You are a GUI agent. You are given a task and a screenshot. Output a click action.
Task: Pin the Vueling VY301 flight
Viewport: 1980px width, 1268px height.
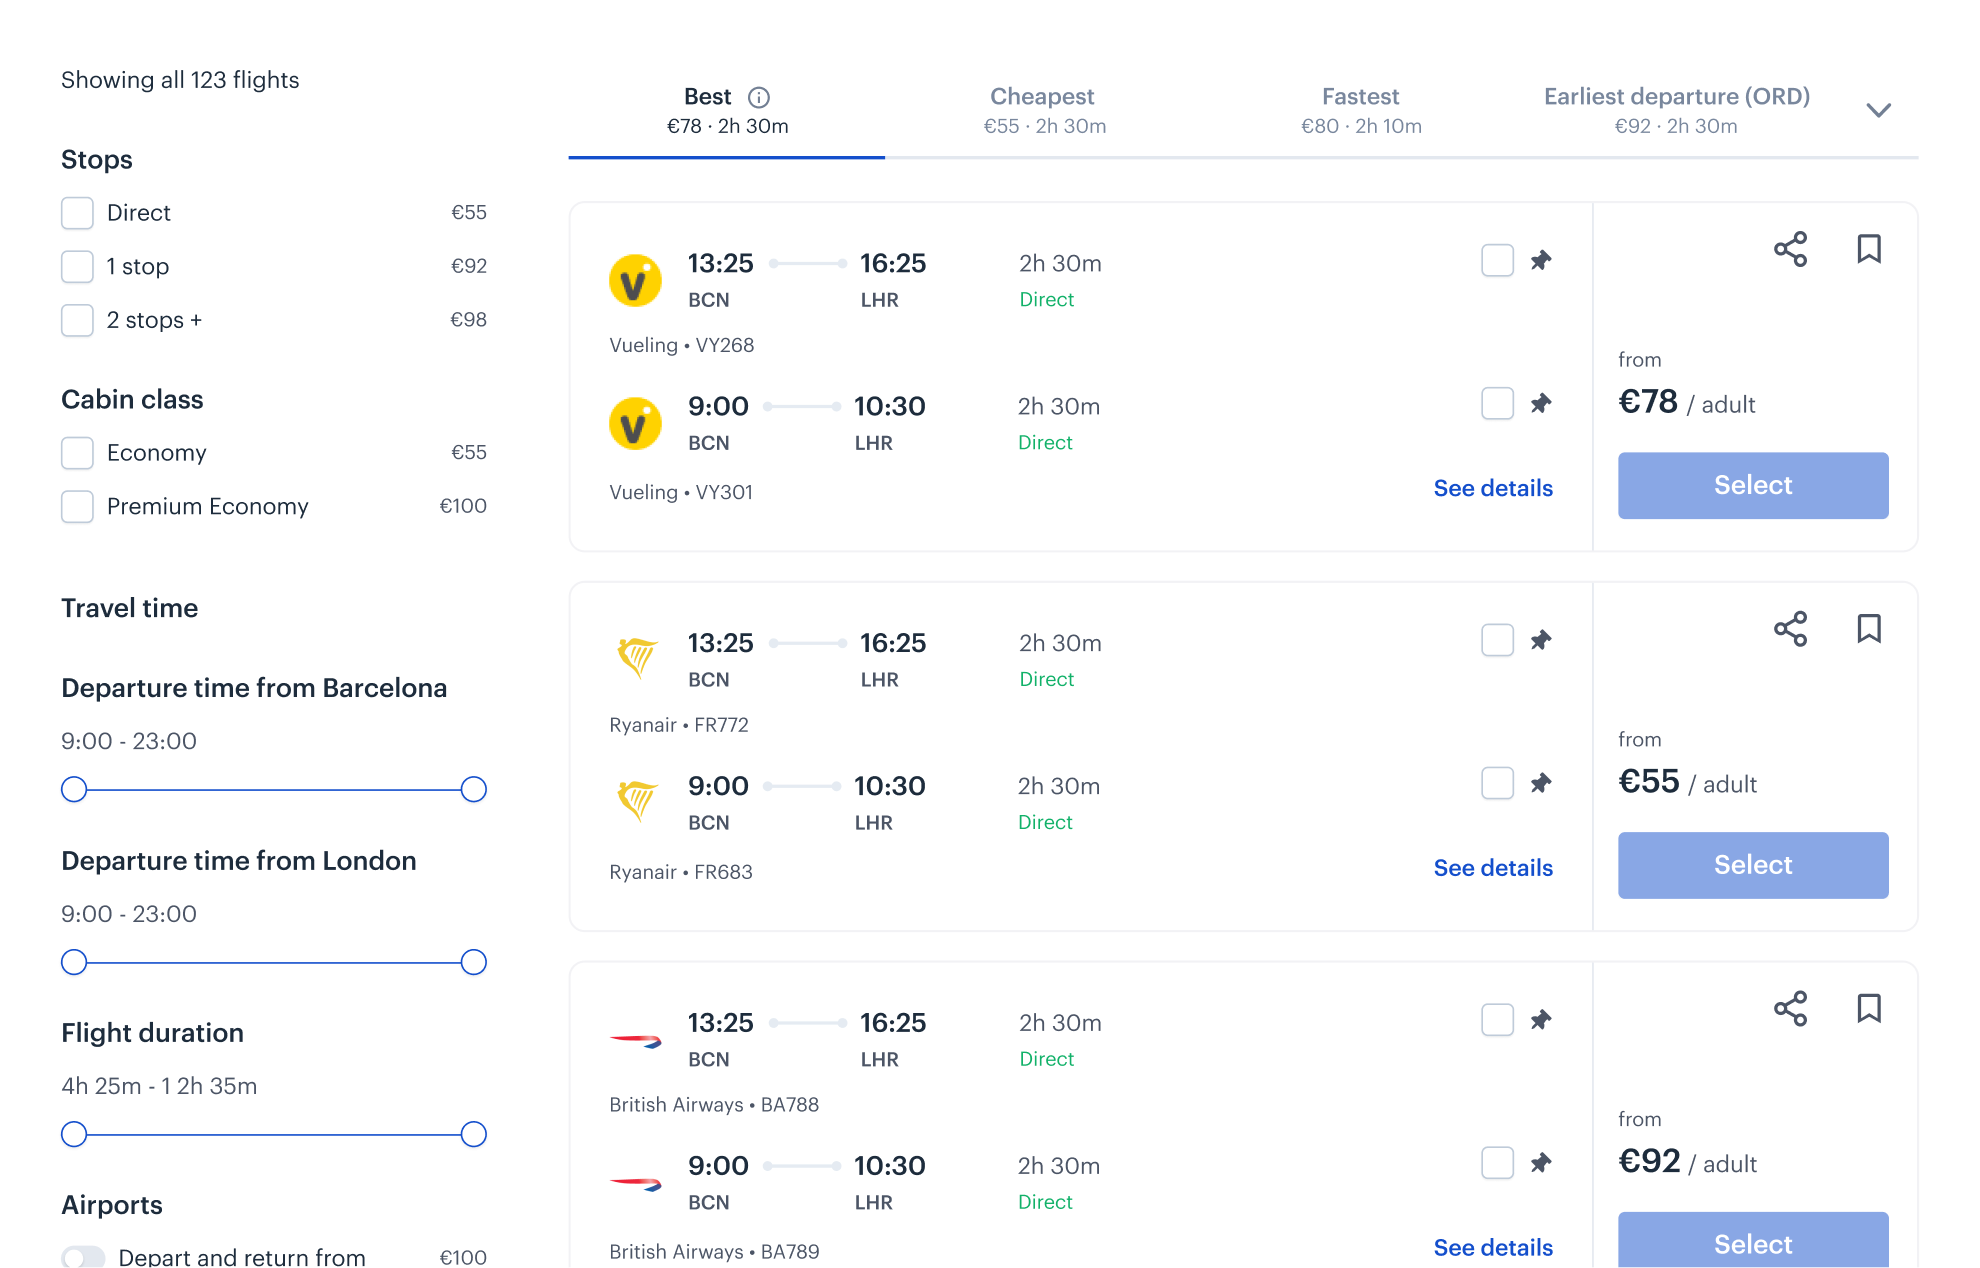click(x=1541, y=403)
